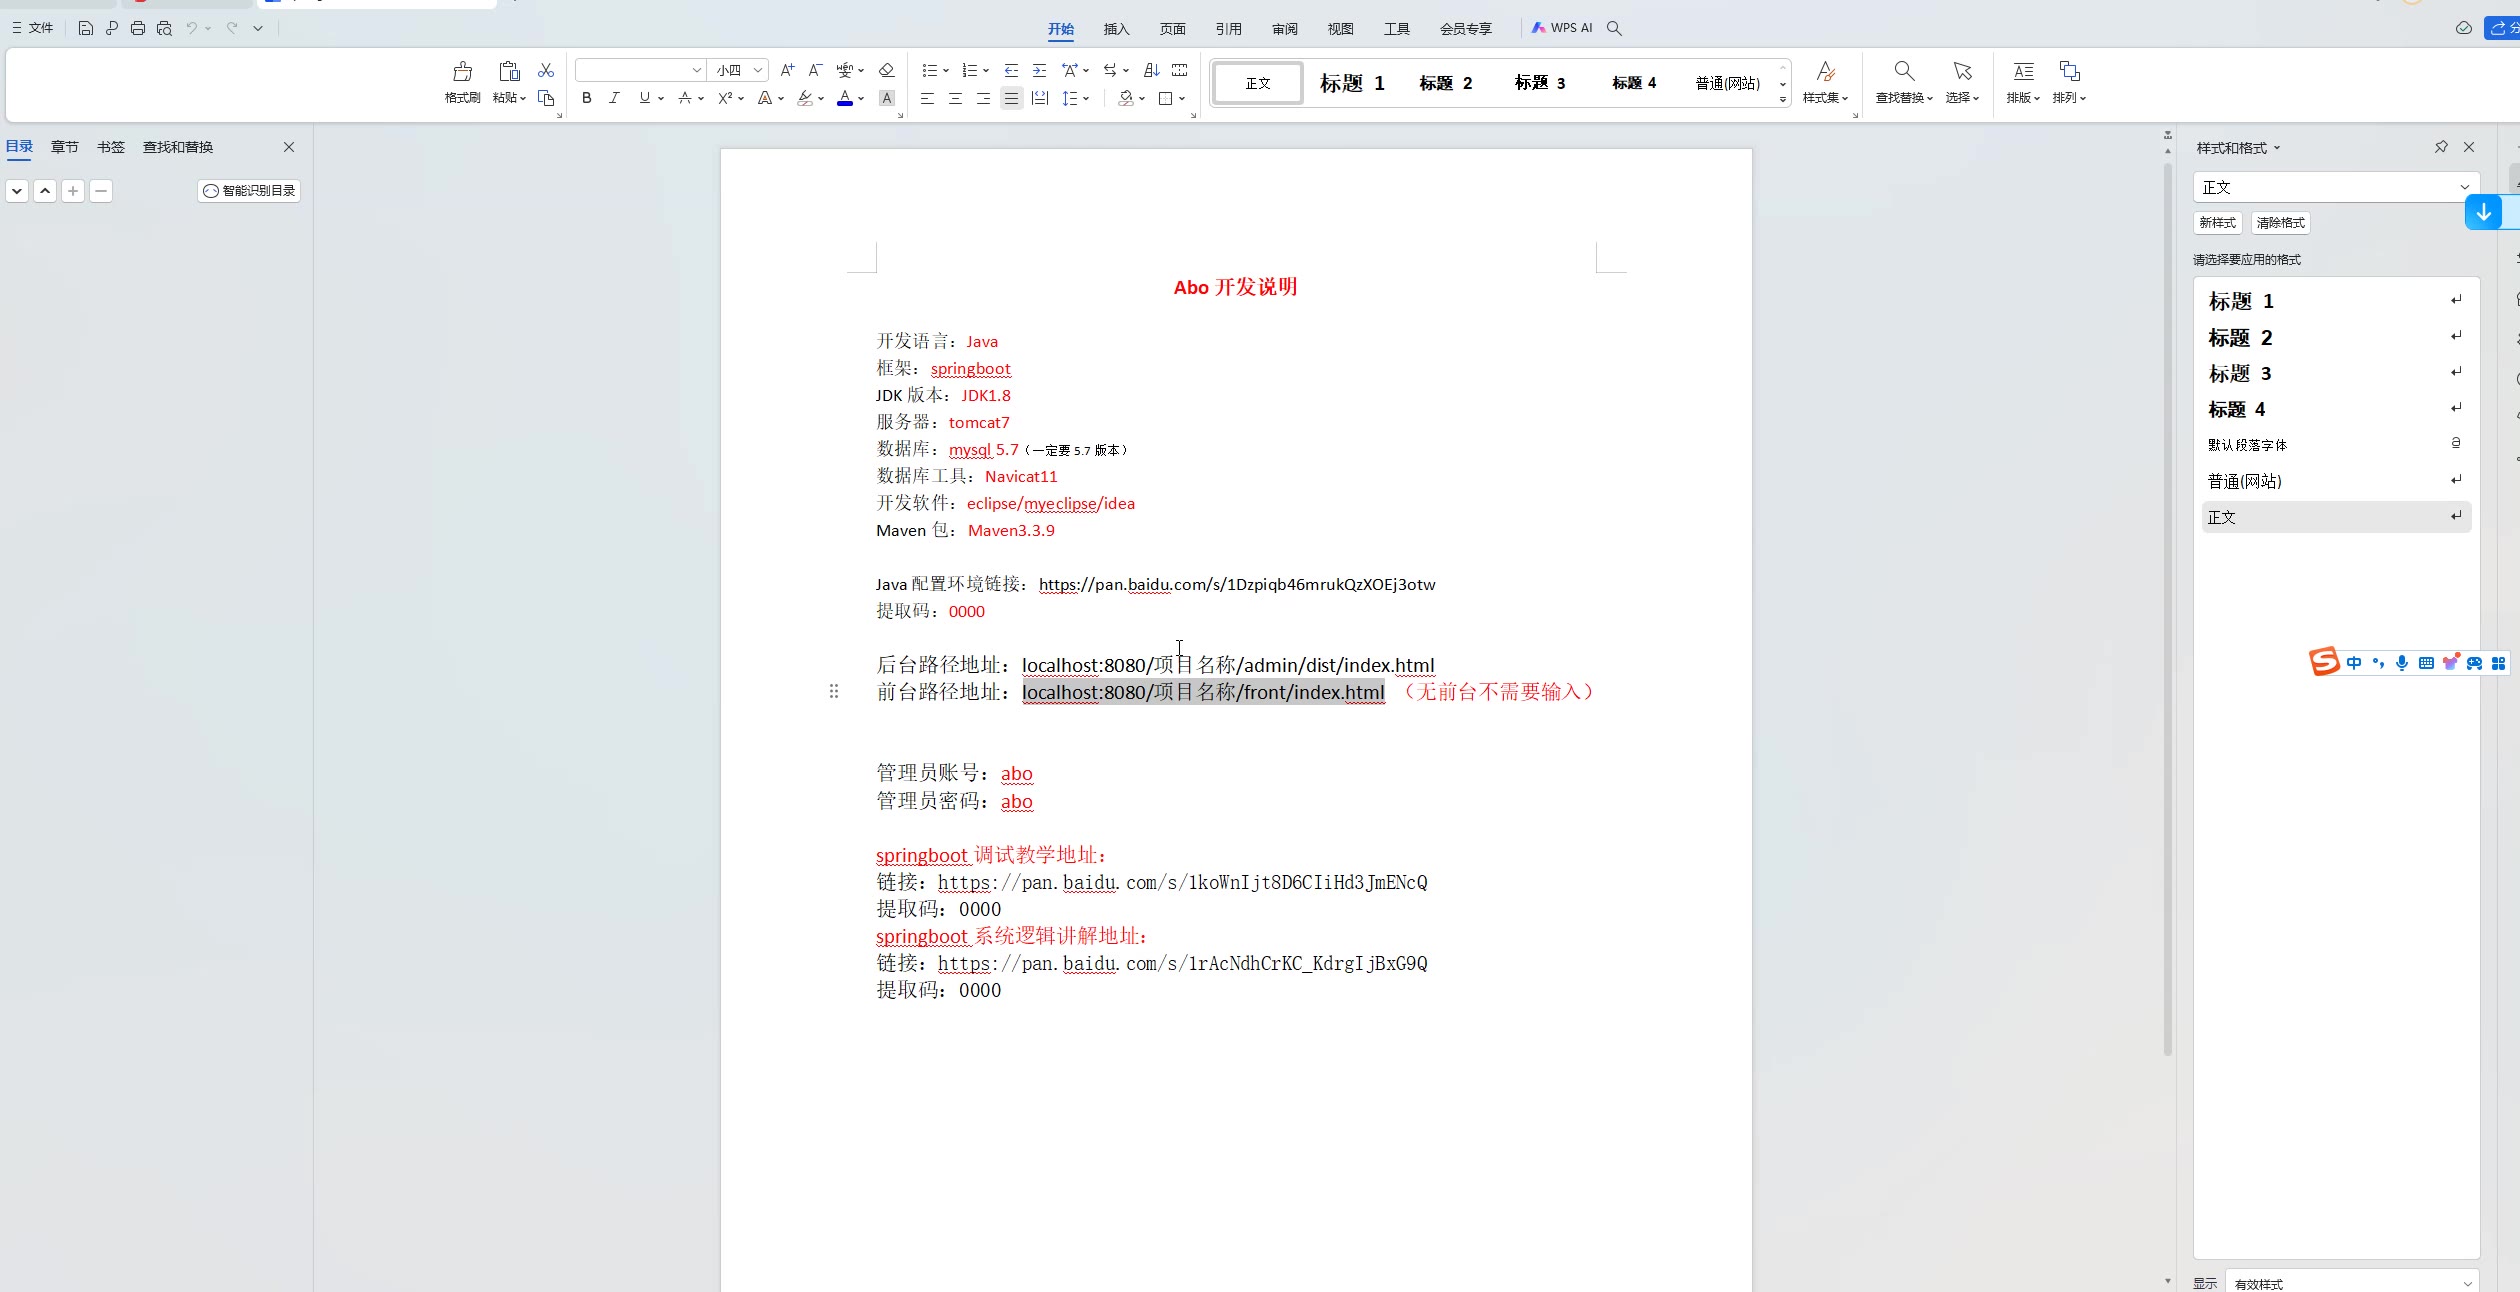Select Justify paragraph alignment
Screen dimensions: 2520x1292
coord(1011,98)
